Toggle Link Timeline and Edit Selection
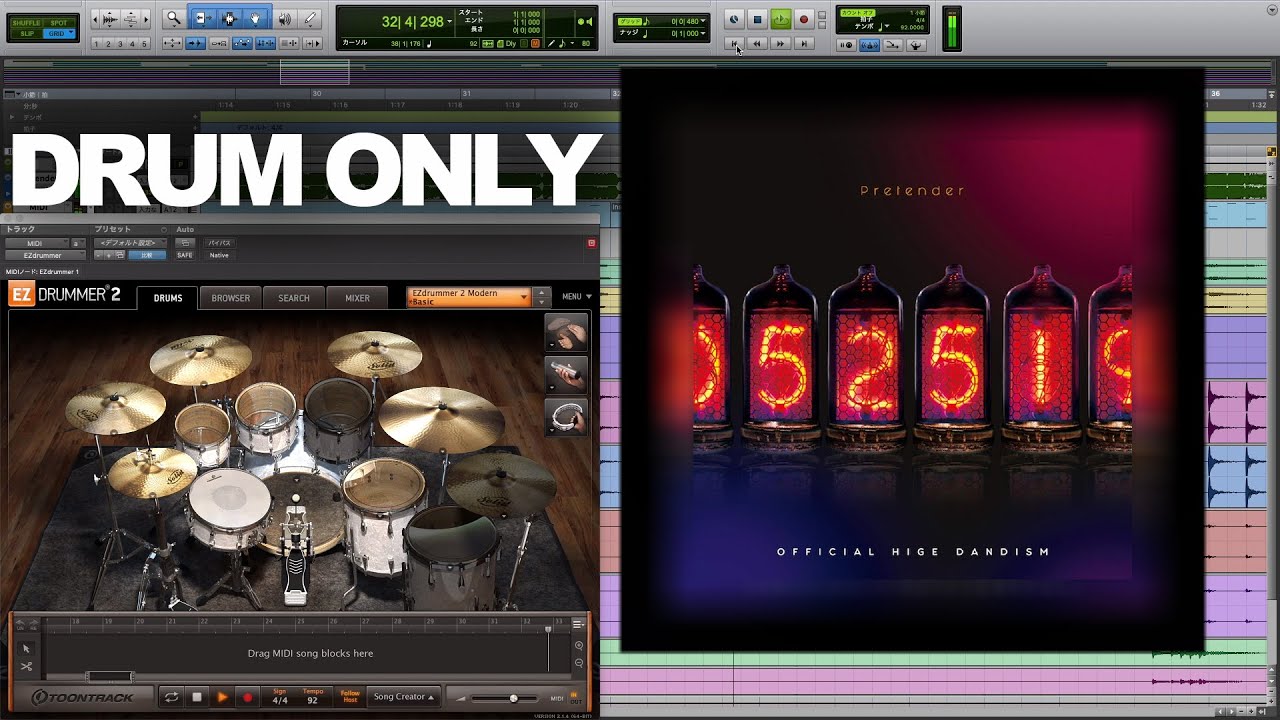This screenshot has width=1280, height=720. pos(265,43)
